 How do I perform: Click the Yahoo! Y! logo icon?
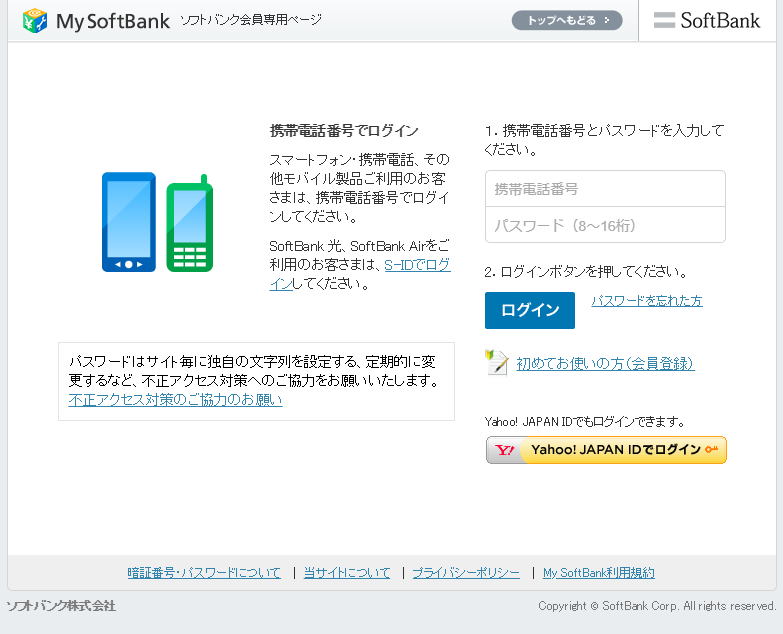click(x=505, y=450)
